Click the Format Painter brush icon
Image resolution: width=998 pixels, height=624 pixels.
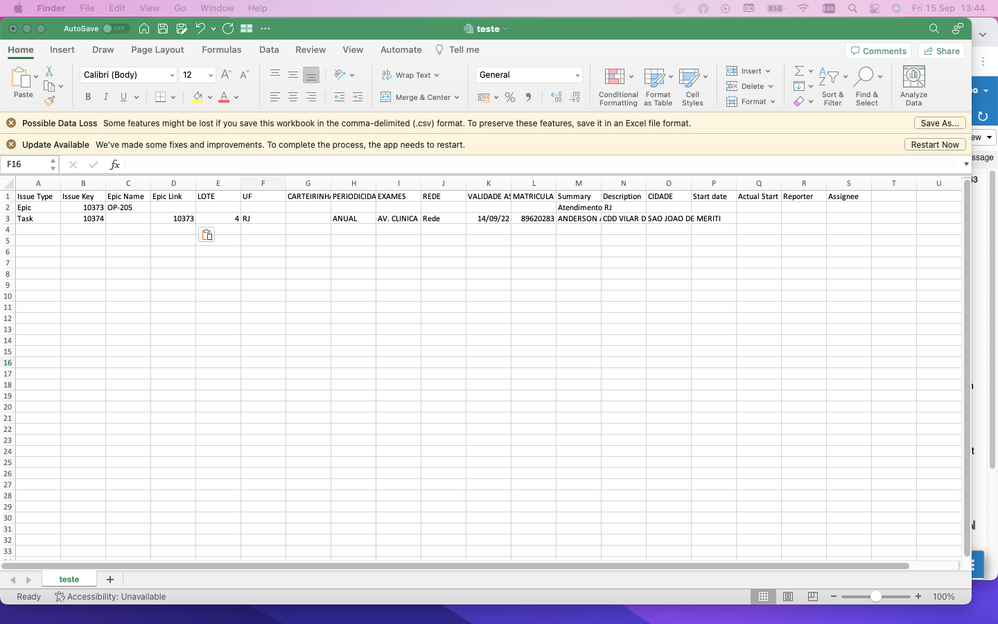click(49, 101)
